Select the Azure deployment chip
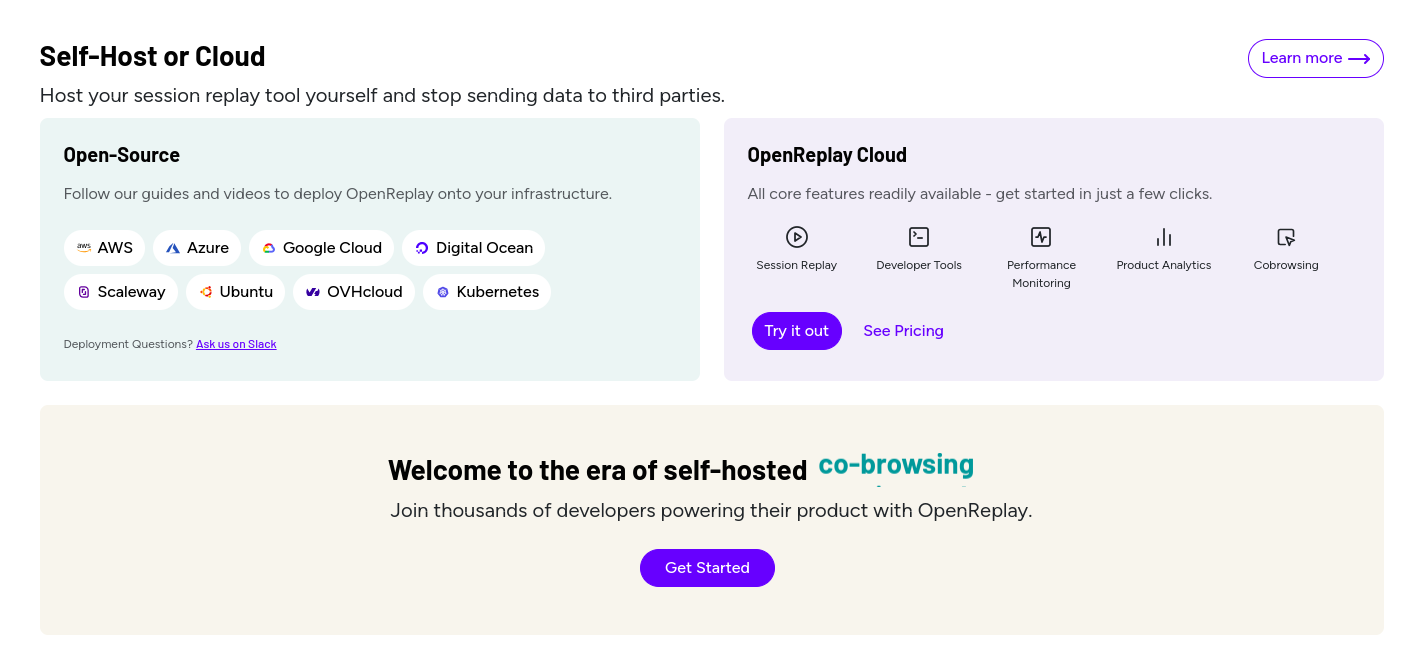This screenshot has width=1405, height=669. pyautogui.click(x=197, y=248)
